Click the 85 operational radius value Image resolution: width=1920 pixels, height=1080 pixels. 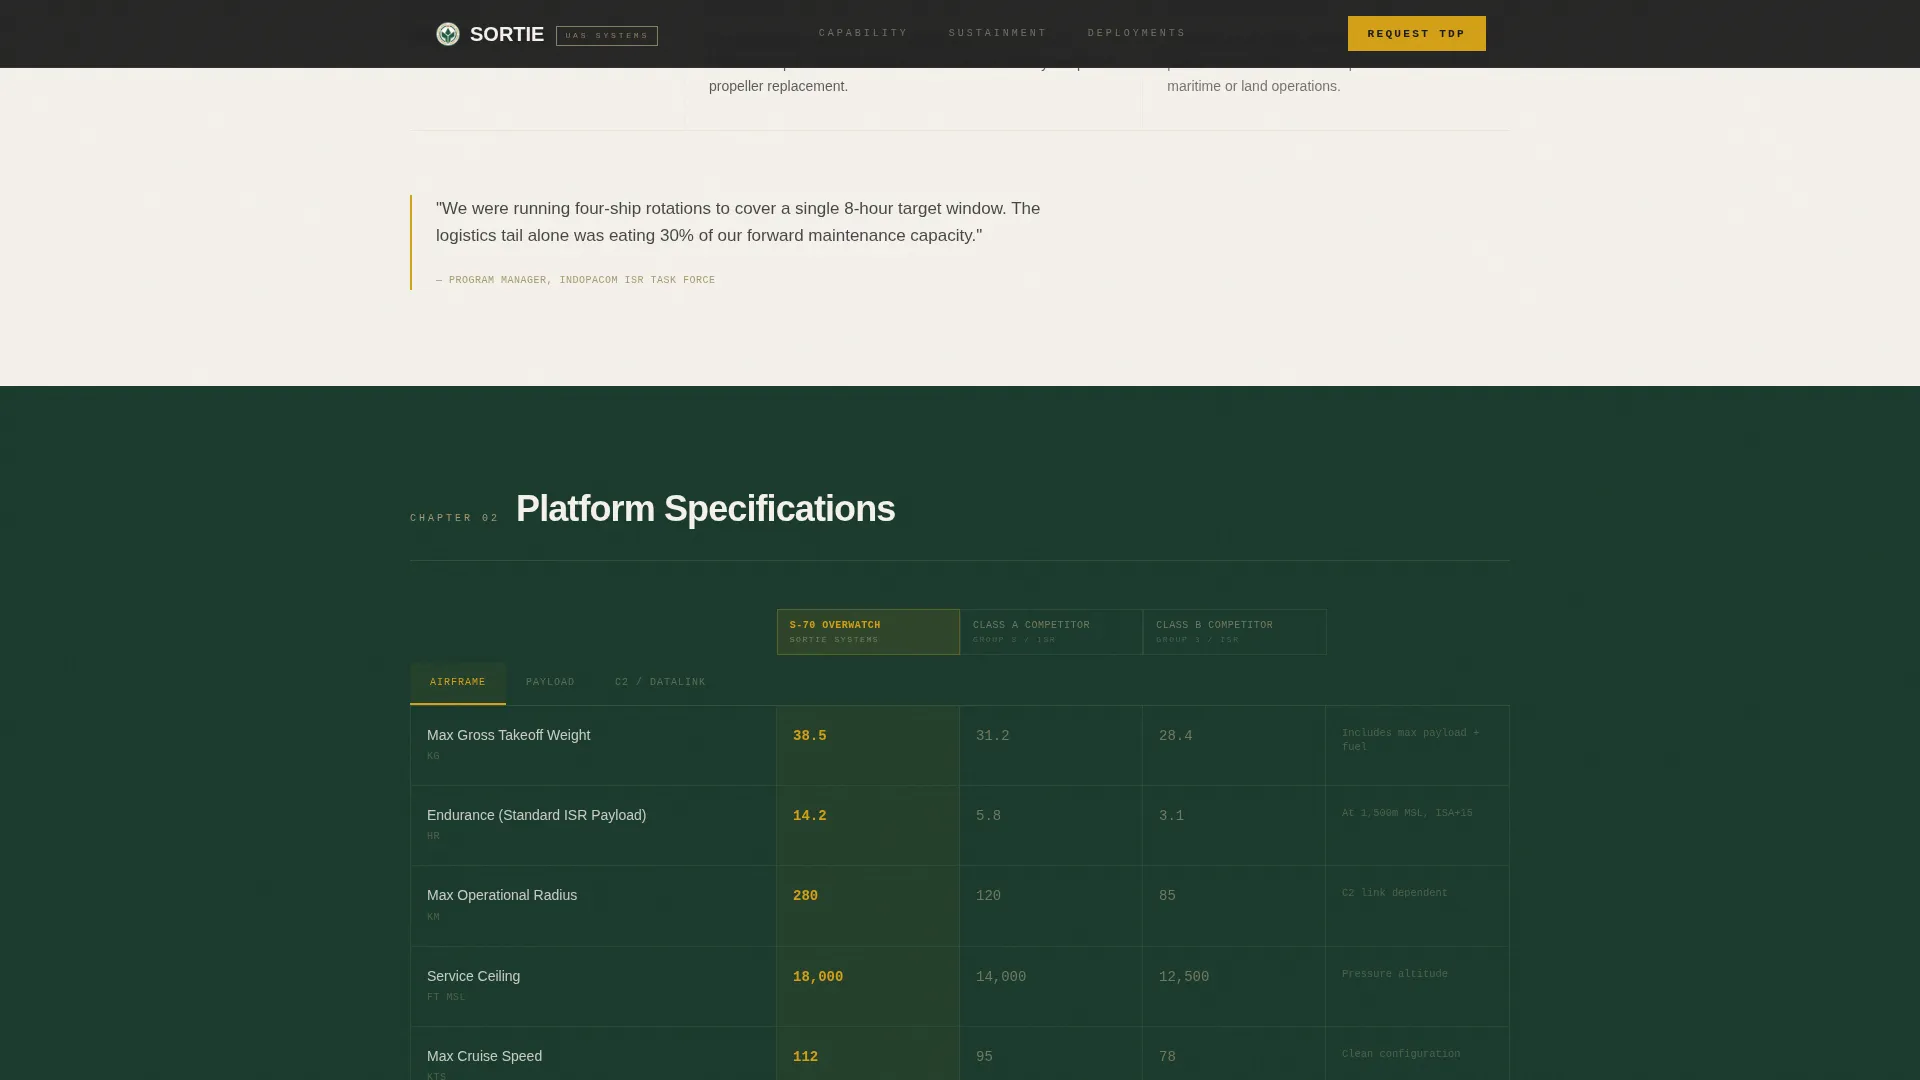click(x=1167, y=896)
